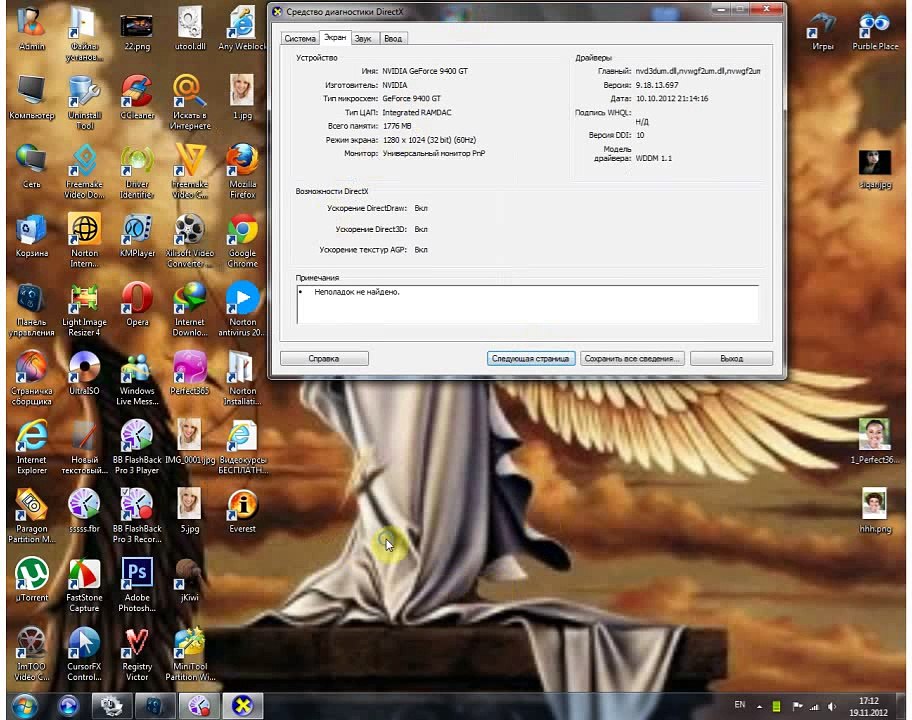912x720 pixels.
Task: Launch CursorFX Control shortcut
Action: tap(84, 653)
